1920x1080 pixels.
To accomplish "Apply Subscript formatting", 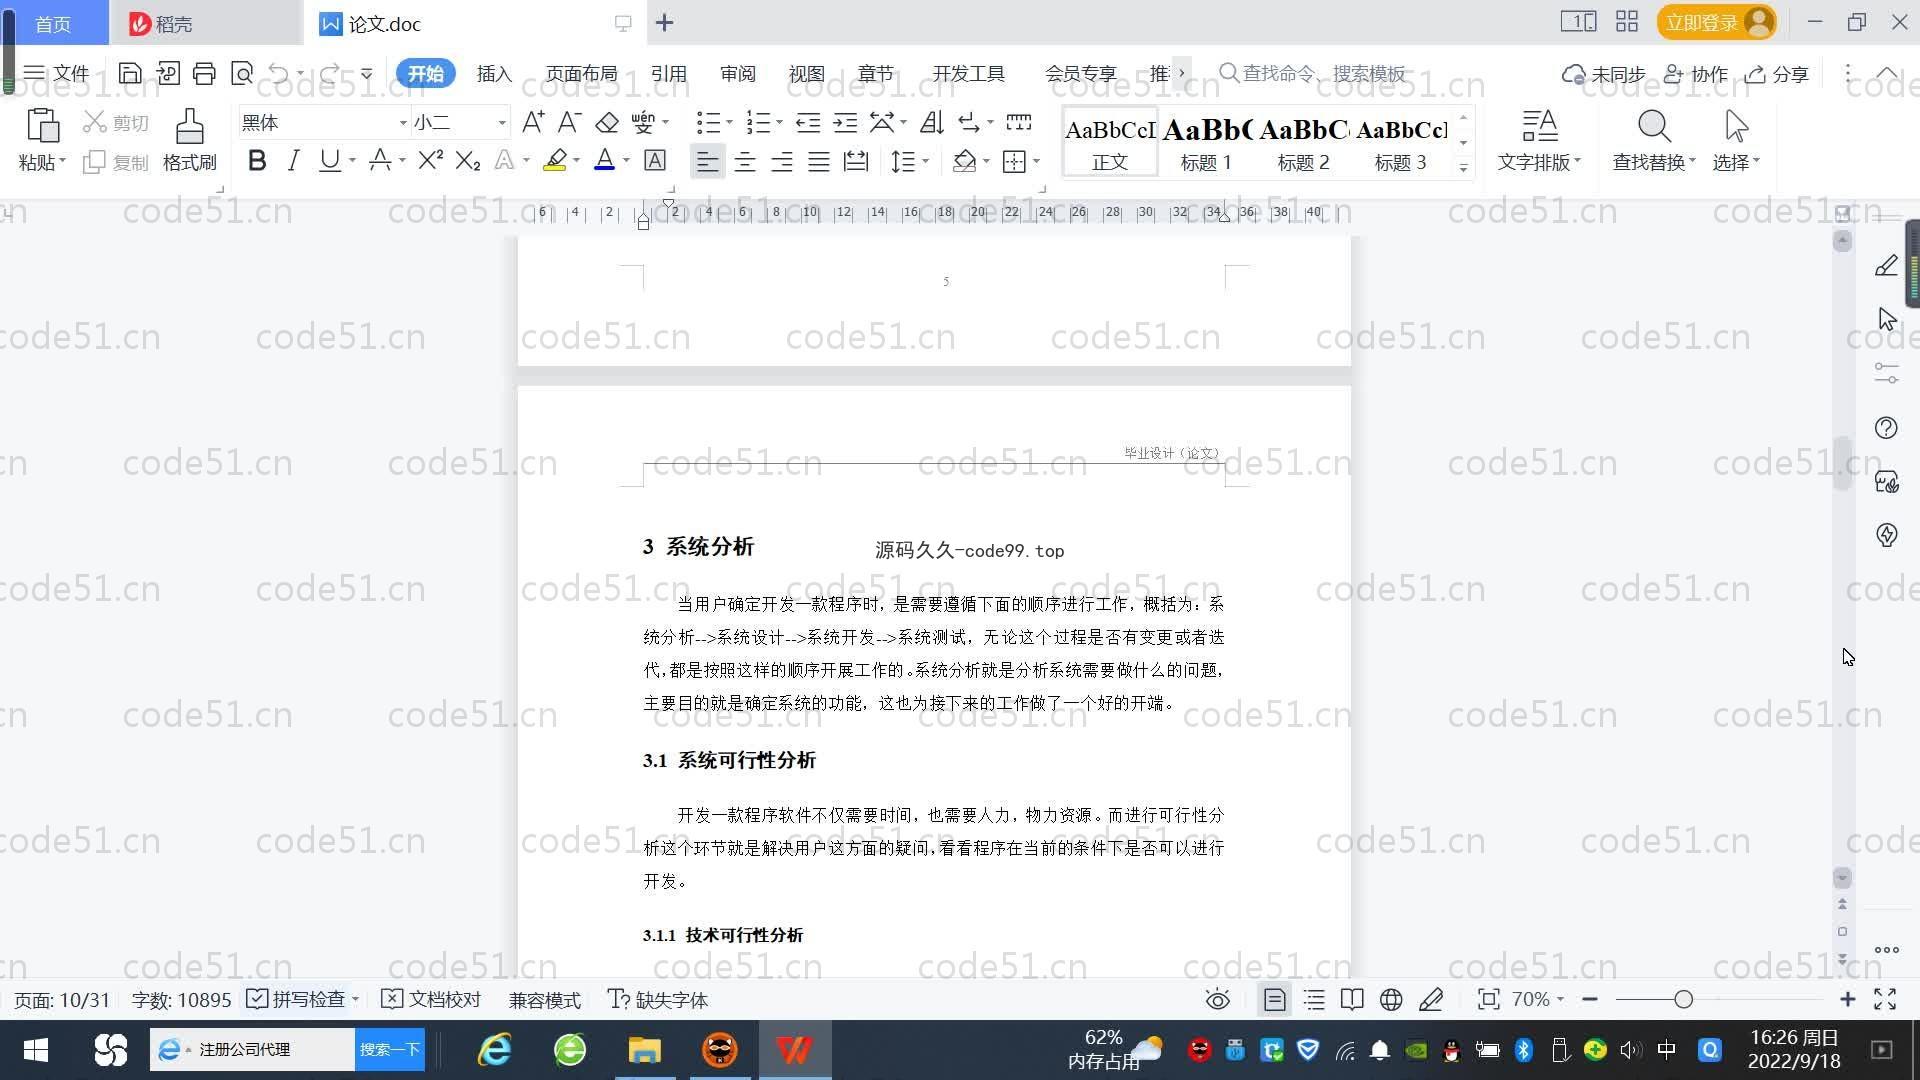I will click(467, 160).
